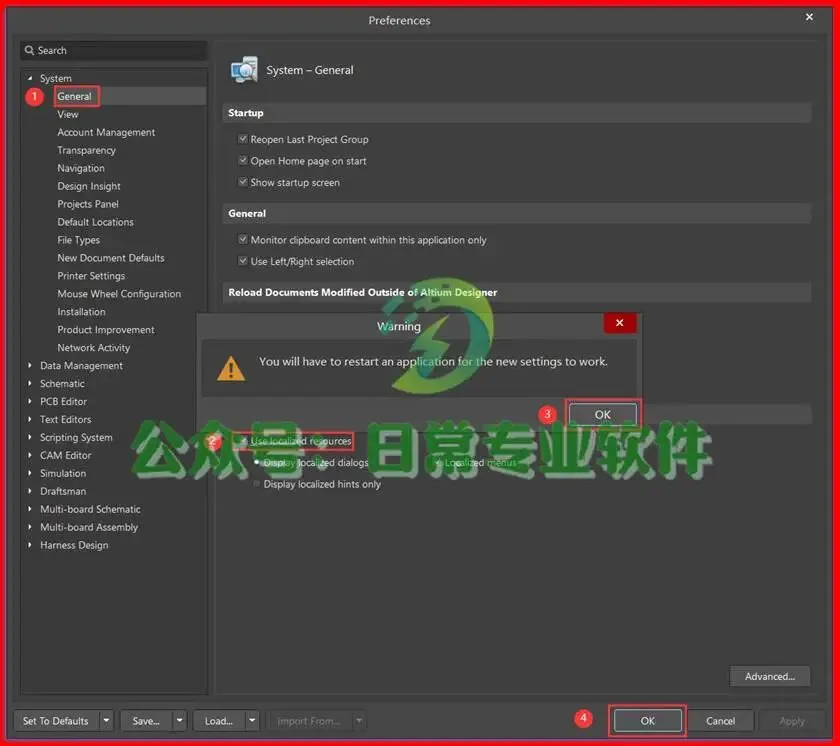840x746 pixels.
Task: Expand the Scripting System node
Action: (30, 437)
